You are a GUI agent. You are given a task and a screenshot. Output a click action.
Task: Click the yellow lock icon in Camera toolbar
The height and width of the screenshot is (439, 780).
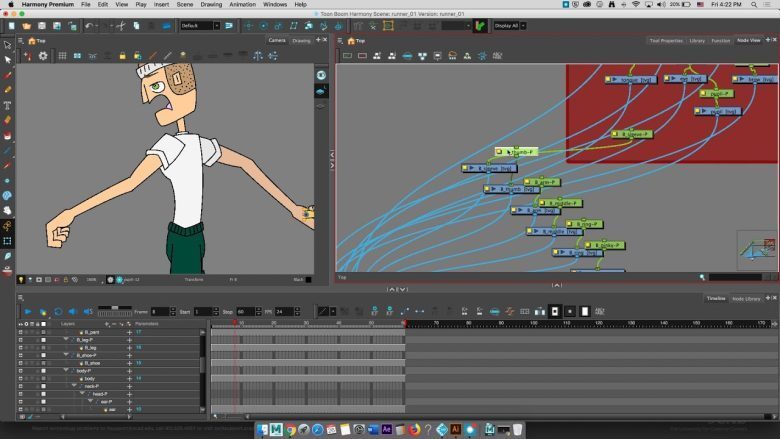122,56
